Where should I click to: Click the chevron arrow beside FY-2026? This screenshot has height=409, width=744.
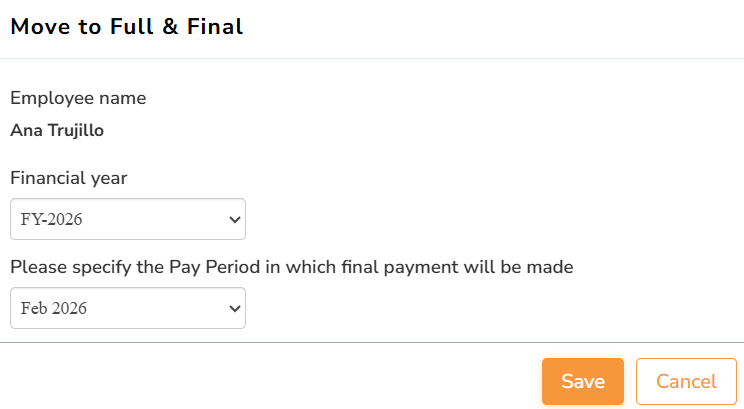point(235,219)
